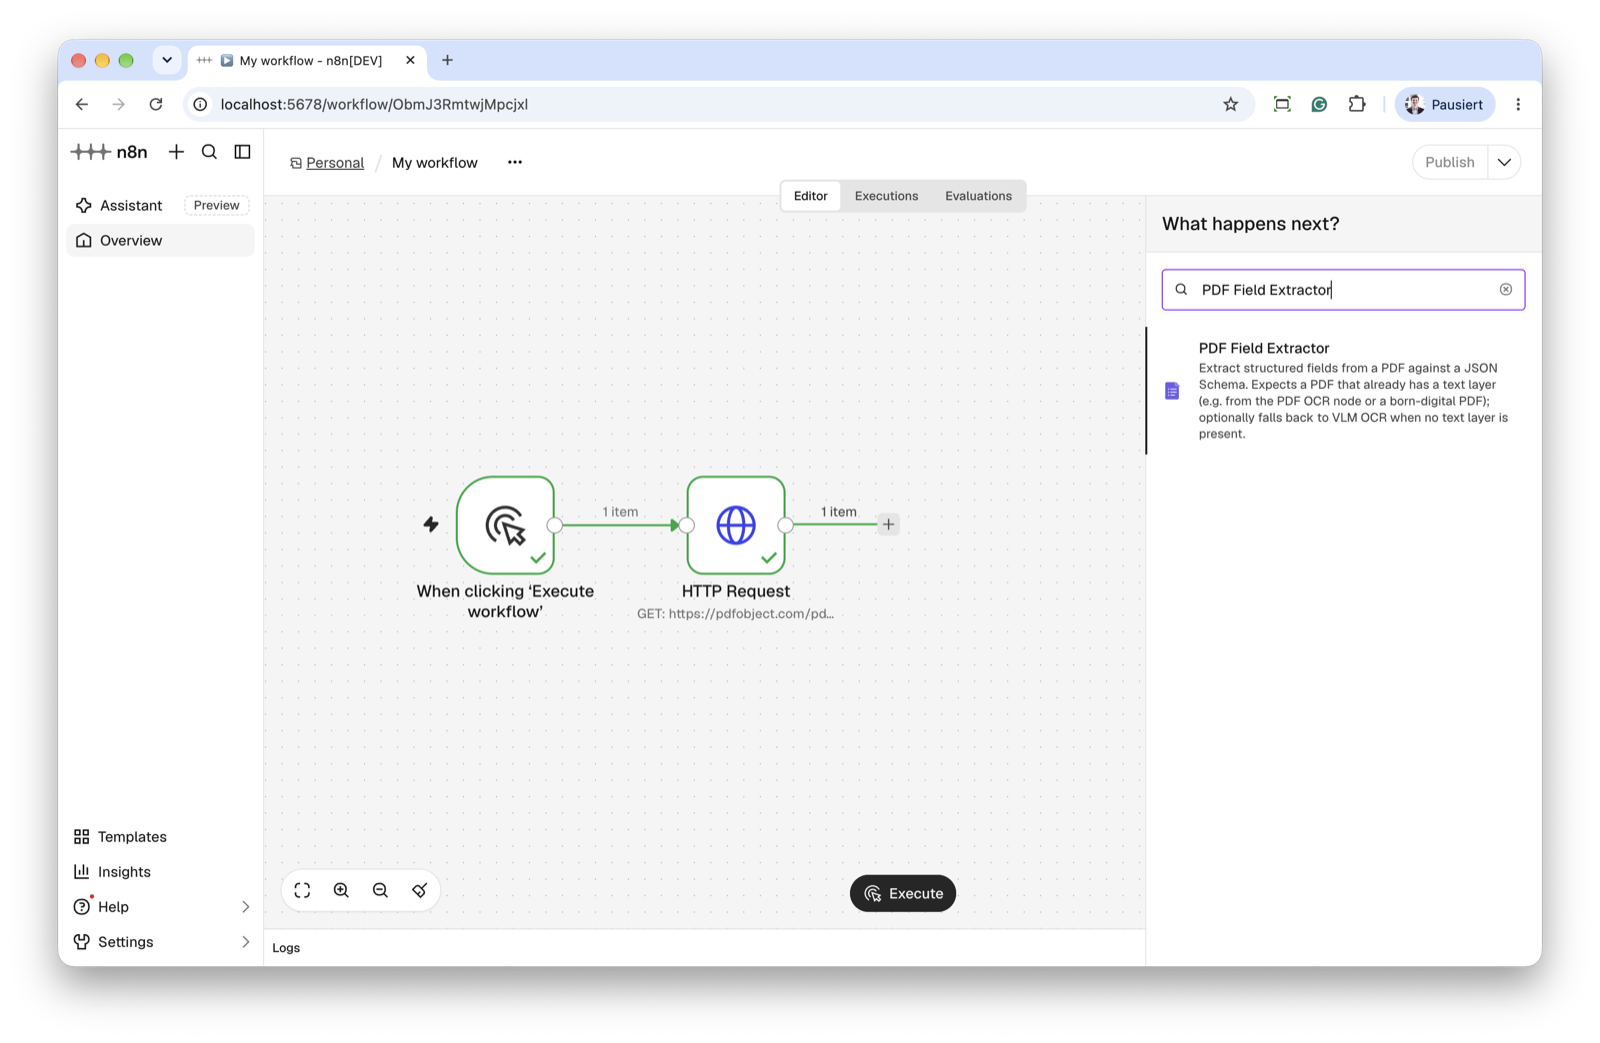Open the Publish dropdown arrow
This screenshot has height=1043, width=1600.
pos(1504,162)
